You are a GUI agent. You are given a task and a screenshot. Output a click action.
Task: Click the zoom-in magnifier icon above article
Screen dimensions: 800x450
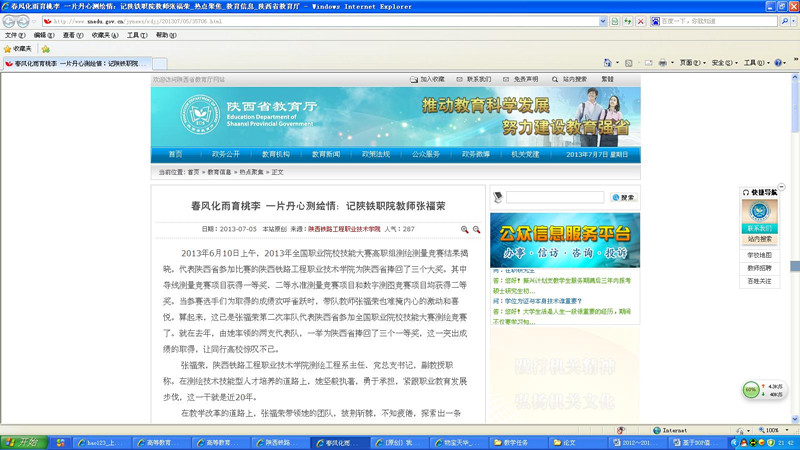pyautogui.click(x=463, y=229)
